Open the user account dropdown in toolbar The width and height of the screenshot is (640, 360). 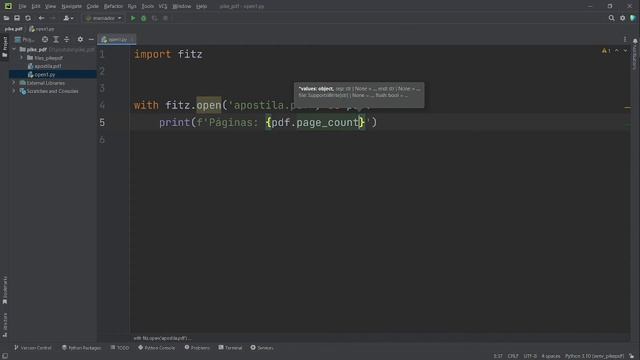click(x=68, y=18)
